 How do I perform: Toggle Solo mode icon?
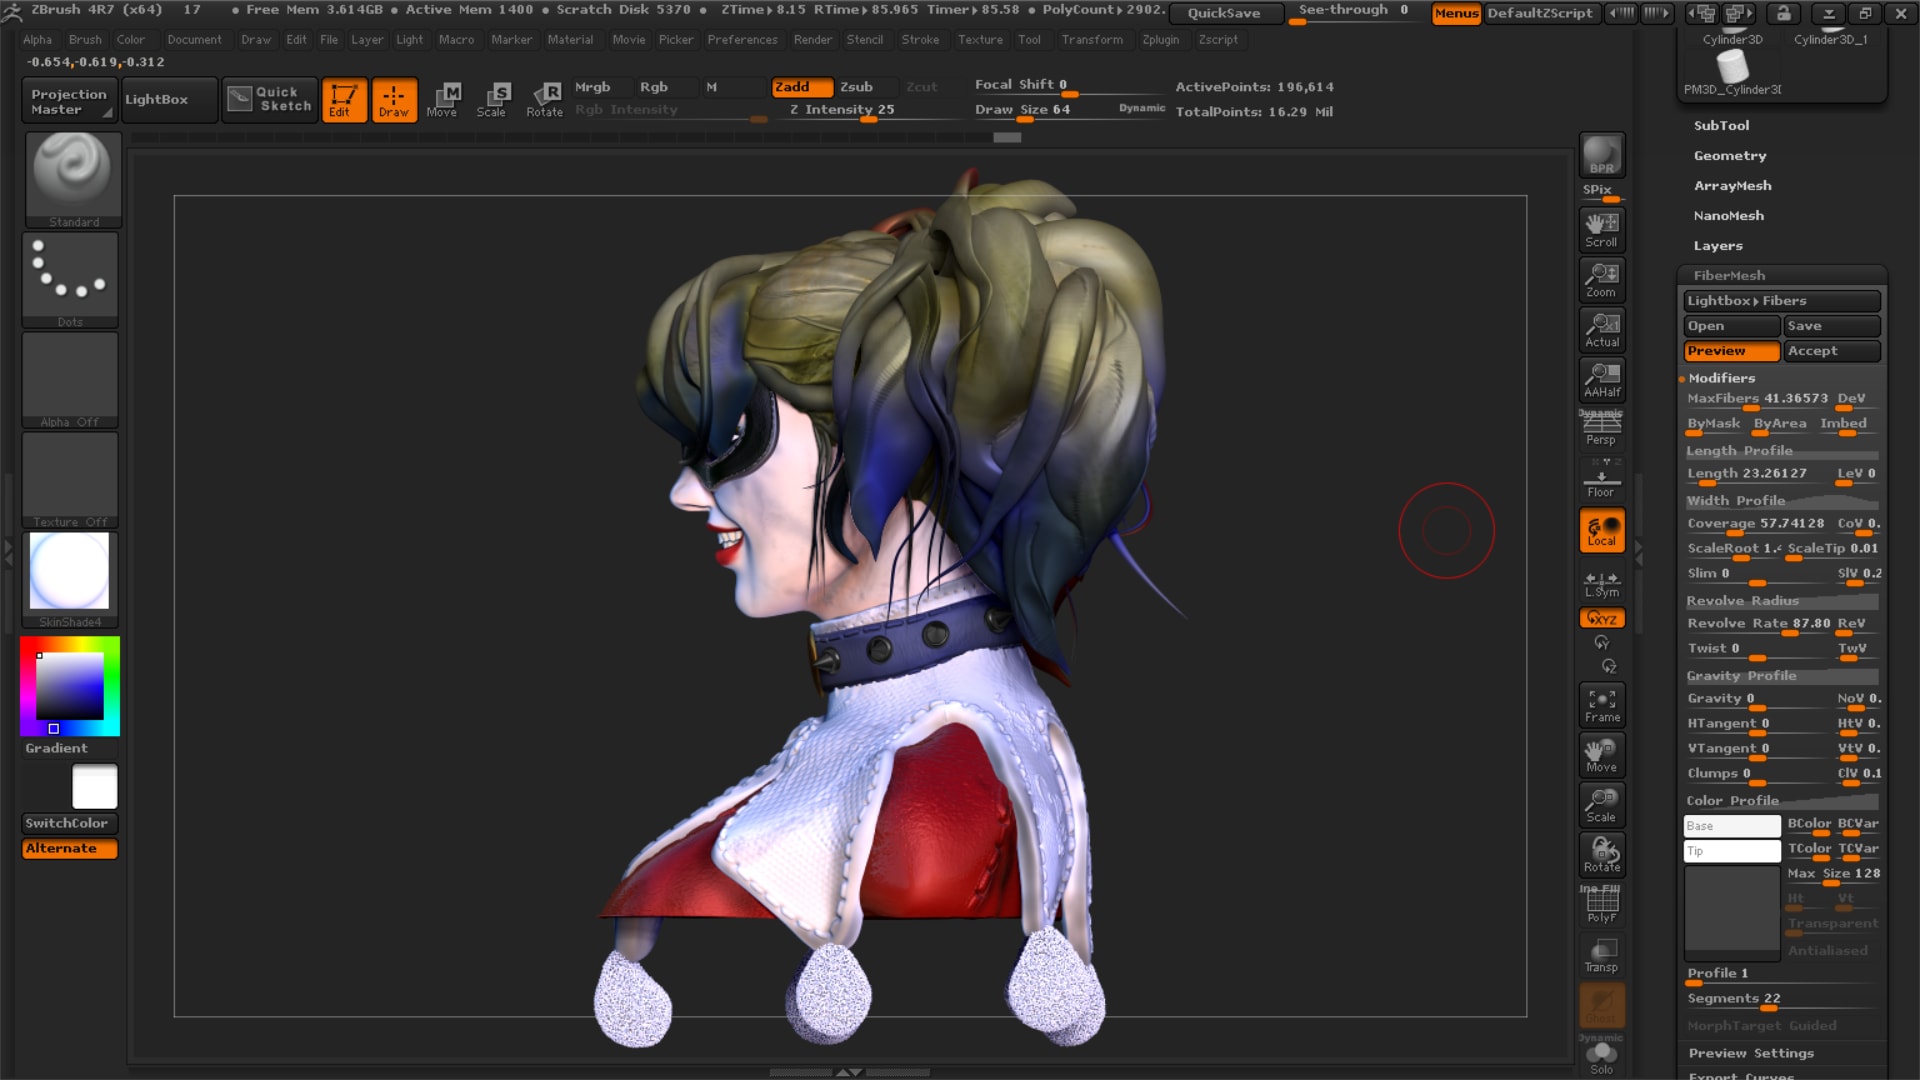coord(1601,1058)
